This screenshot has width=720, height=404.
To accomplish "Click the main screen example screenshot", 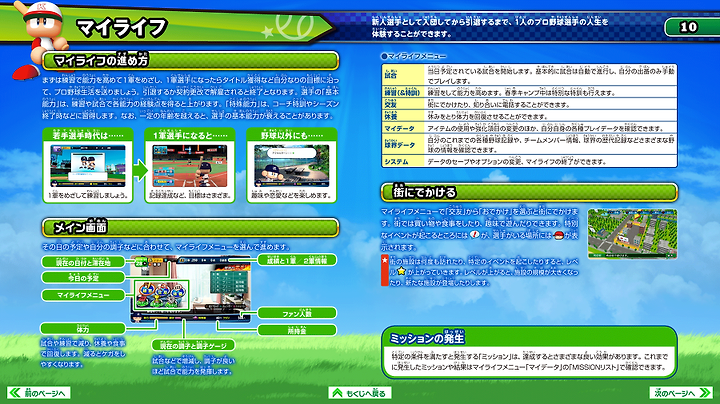I will [191, 289].
